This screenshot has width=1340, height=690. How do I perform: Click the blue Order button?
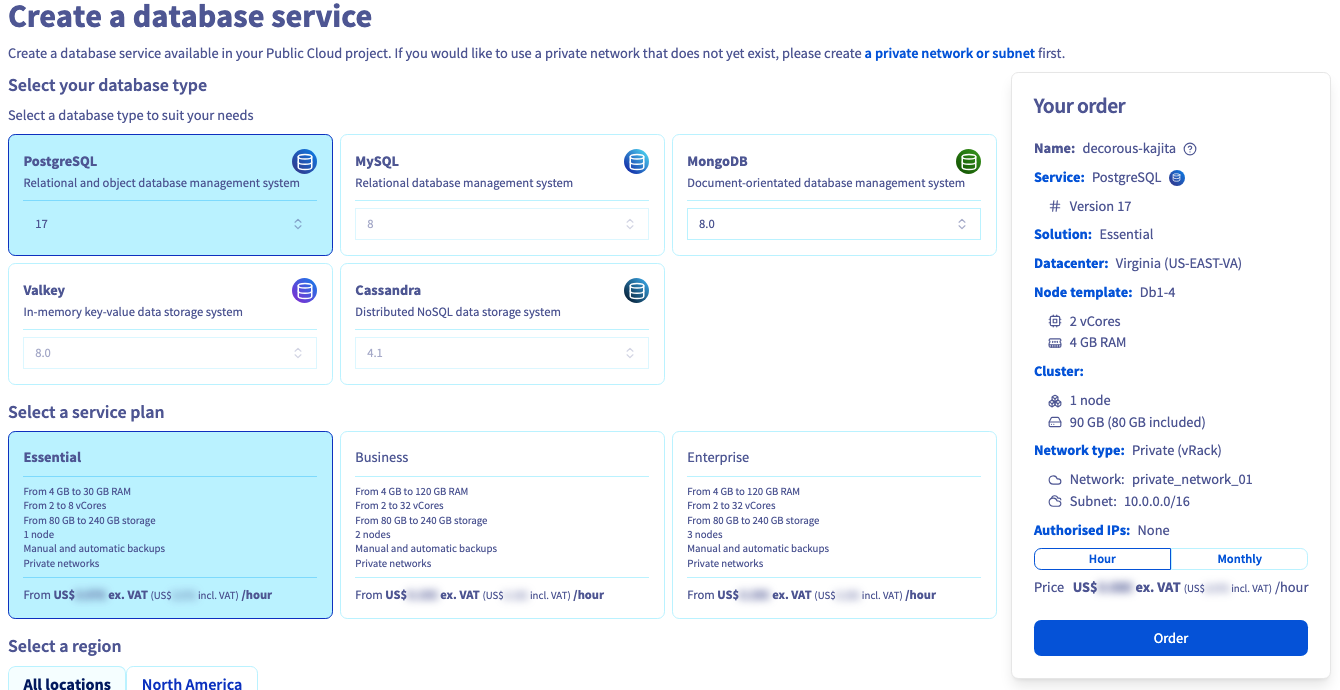1171,638
